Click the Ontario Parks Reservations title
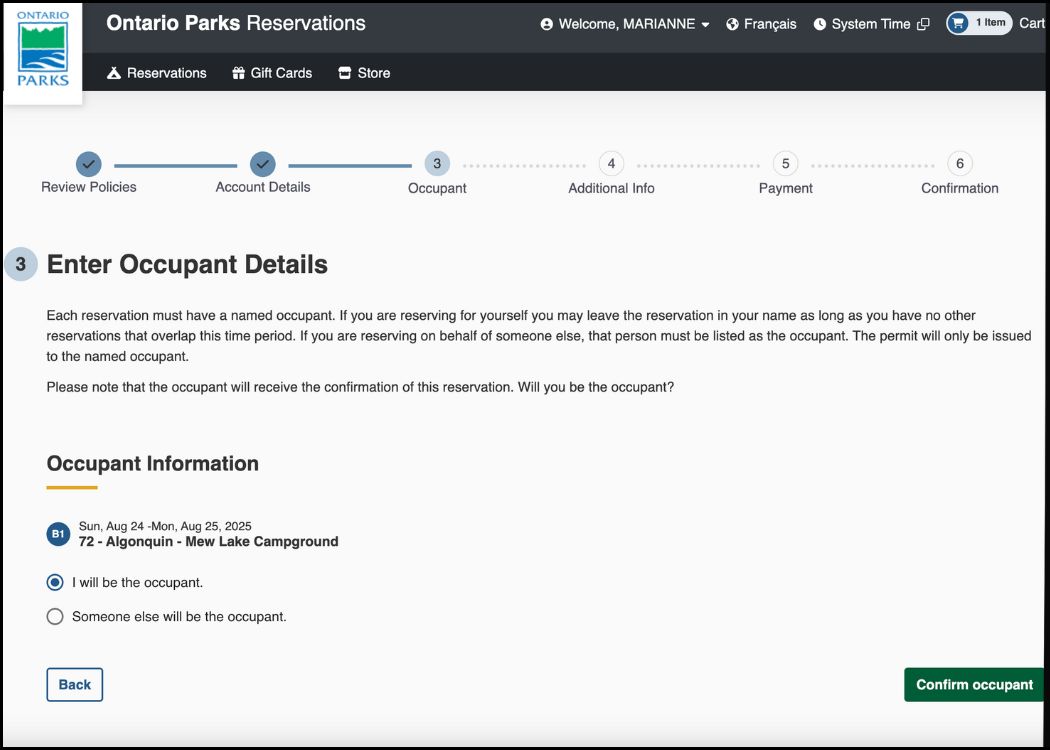Image resolution: width=1050 pixels, height=750 pixels. click(236, 23)
